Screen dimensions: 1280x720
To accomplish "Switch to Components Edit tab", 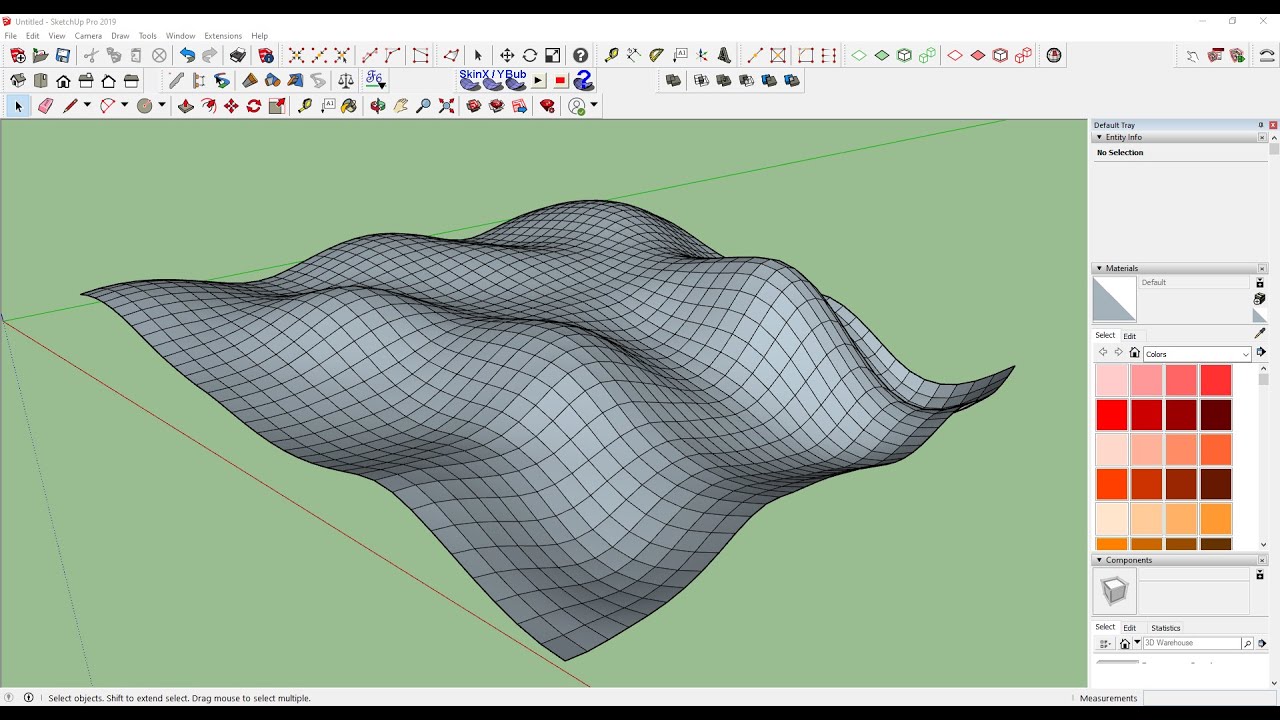I will (1129, 628).
